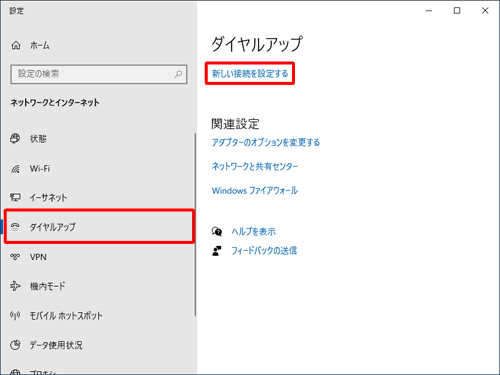Screen dimensions: 500x375
Task: Click 新しい接続を設定する link
Action: 250,73
